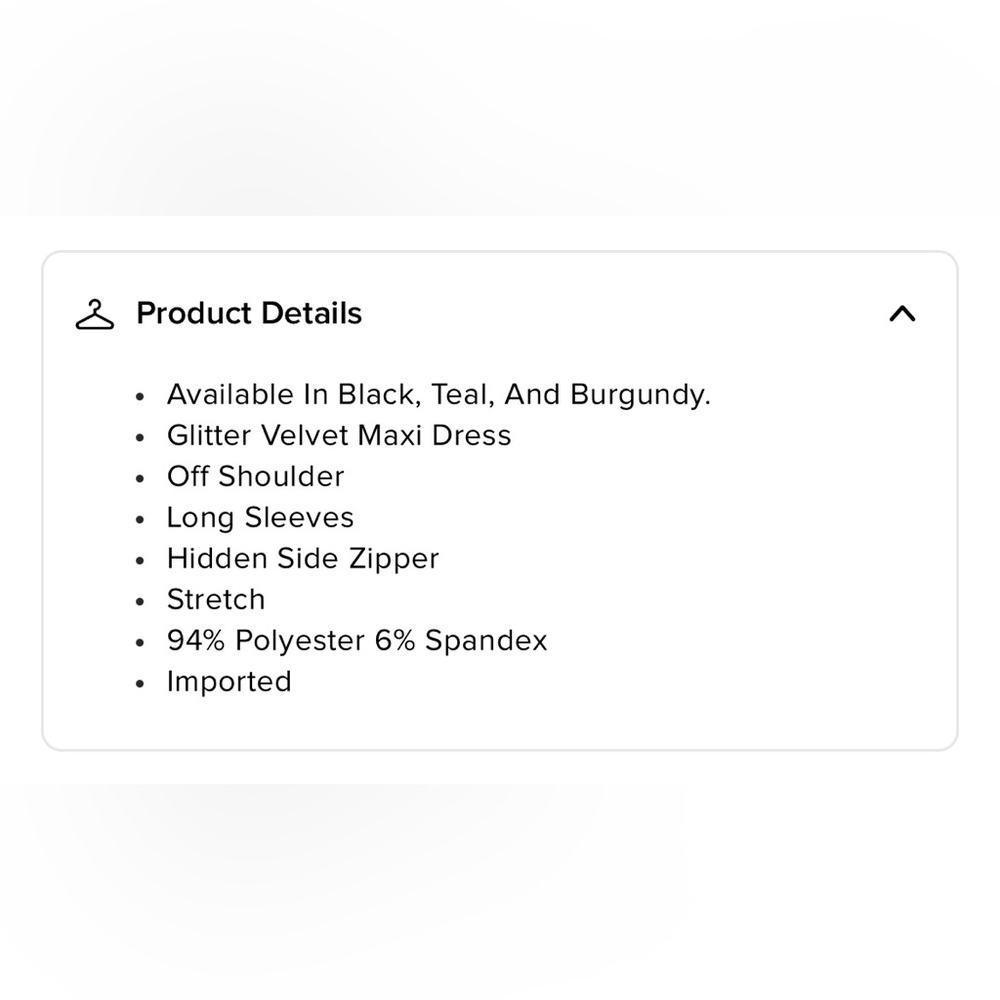Click the word 'Spandex' in the fabric line
The height and width of the screenshot is (1000, 1000).
[x=487, y=641]
